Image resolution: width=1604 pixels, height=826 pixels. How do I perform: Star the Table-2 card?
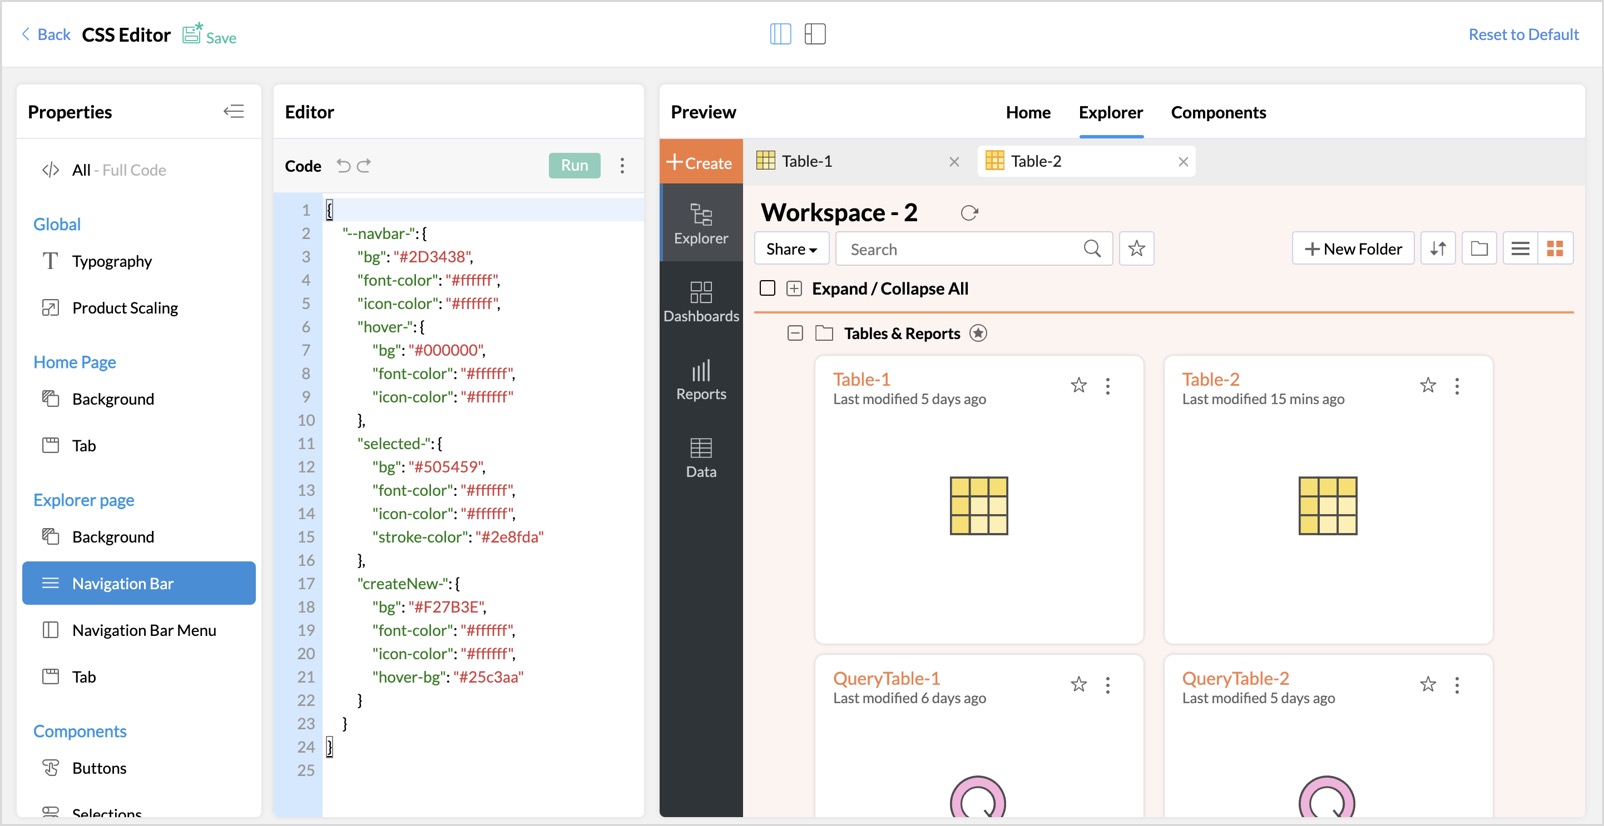tap(1428, 386)
